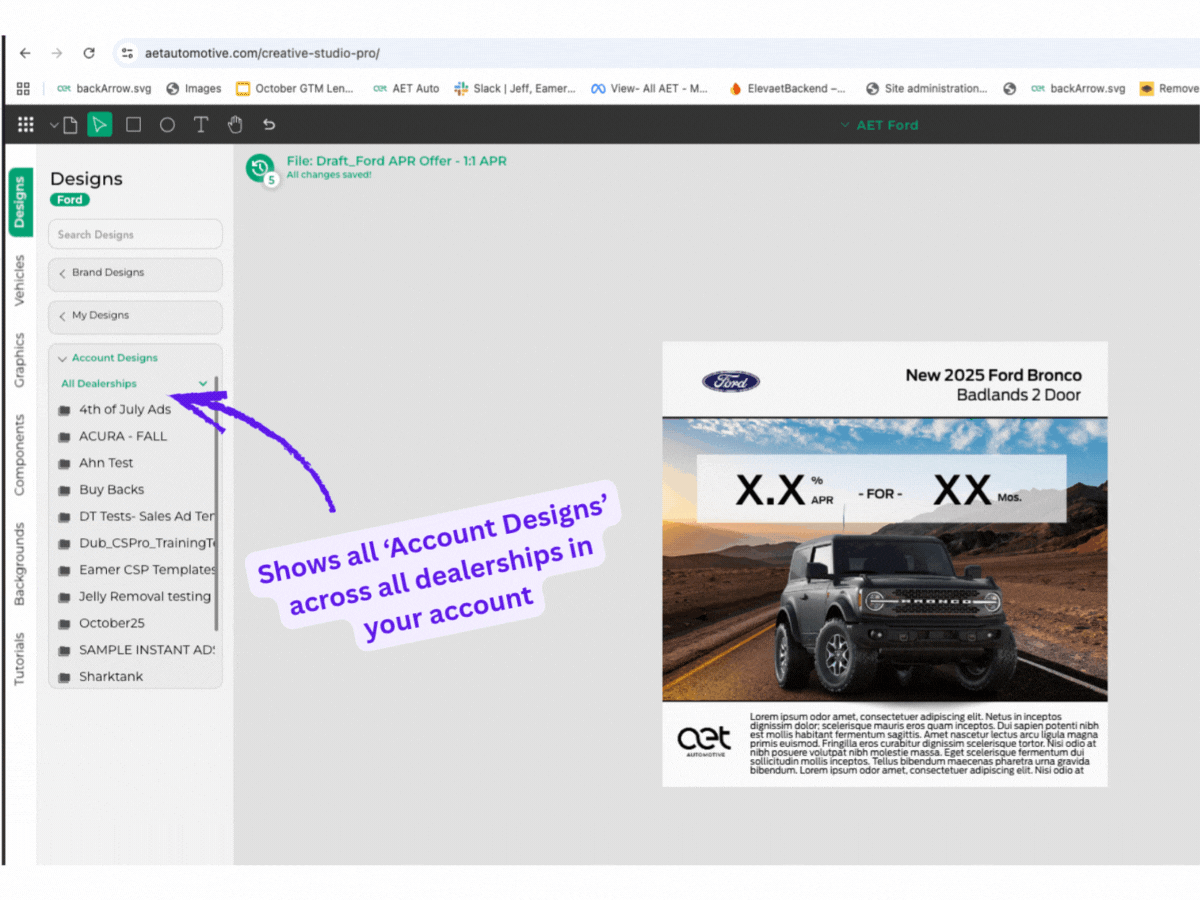
Task: Open the ACURA - FALL folder
Action: pyautogui.click(x=123, y=436)
